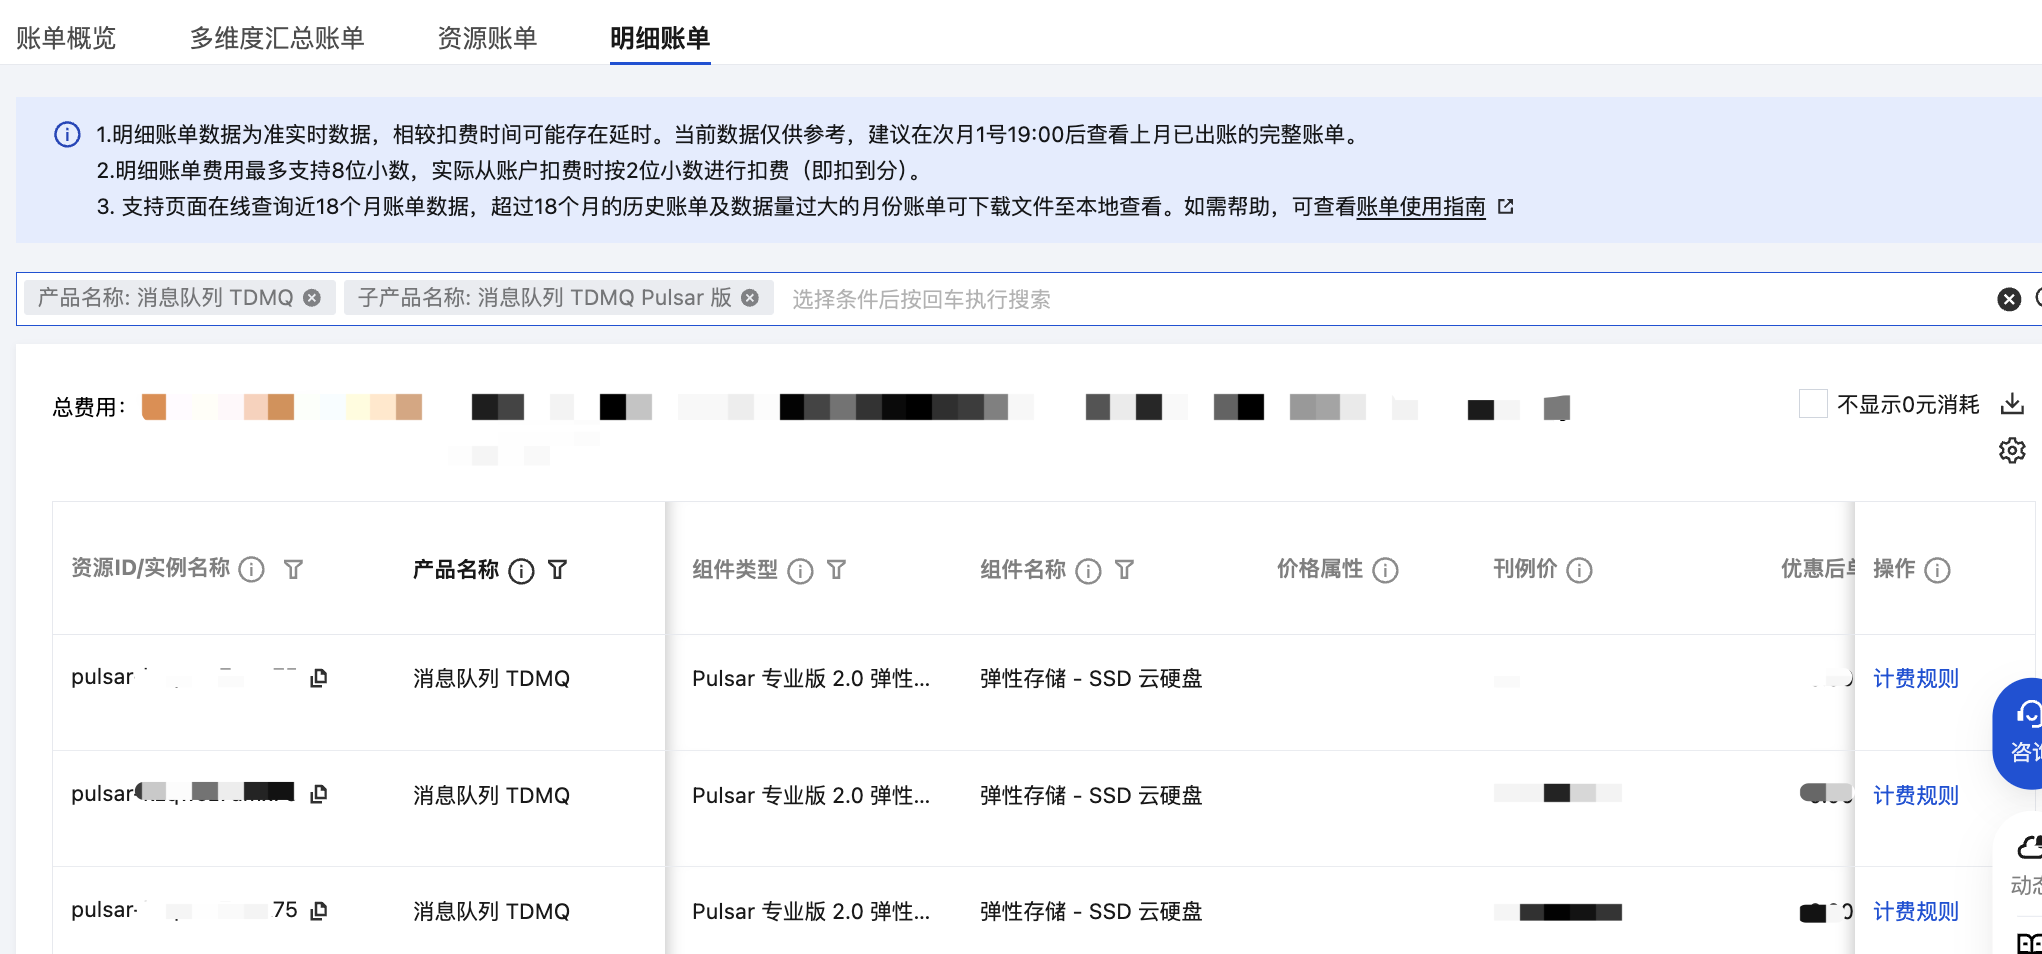Copy the first row pulsar resource ID
Screen dimensions: 2042x954
[x=319, y=678]
